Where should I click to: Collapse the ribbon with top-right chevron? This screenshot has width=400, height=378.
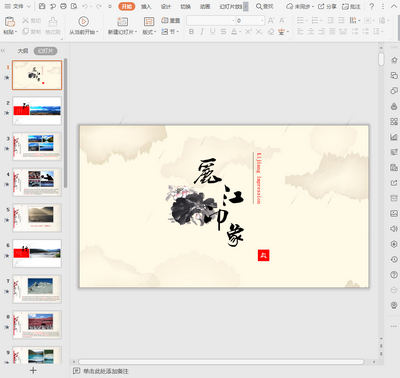coord(393,6)
